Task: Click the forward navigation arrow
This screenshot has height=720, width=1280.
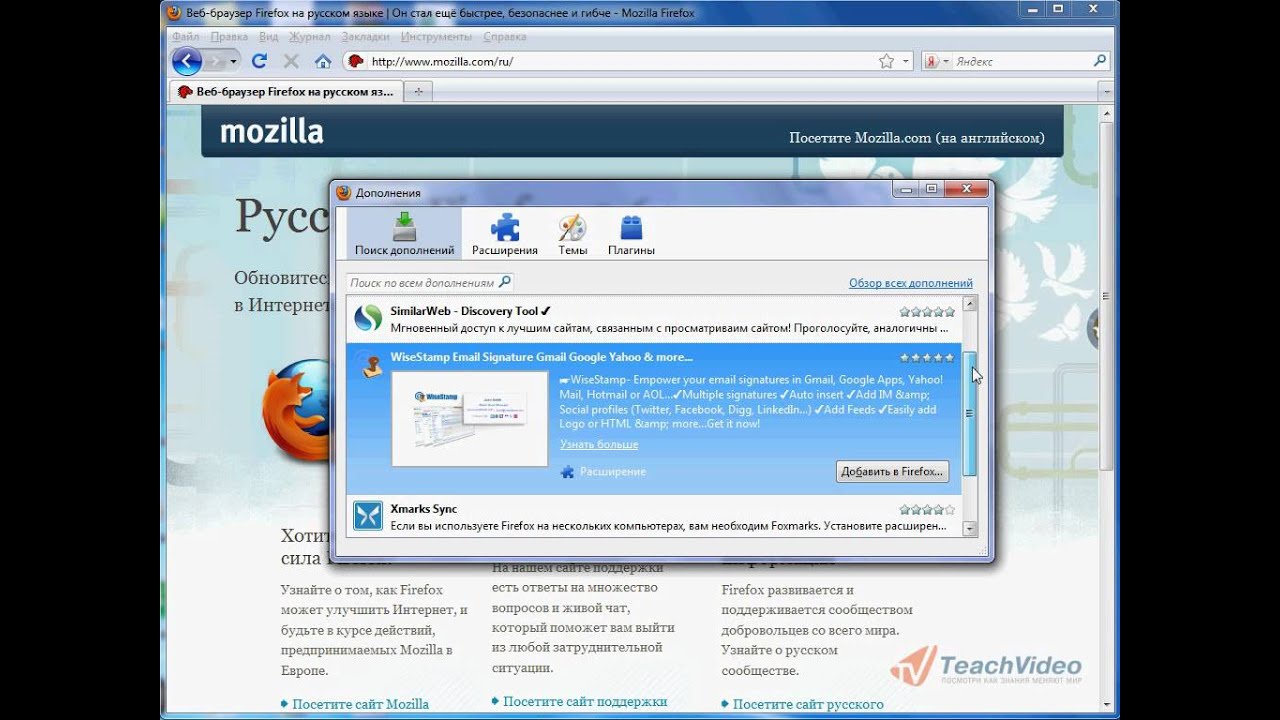Action: tap(216, 61)
